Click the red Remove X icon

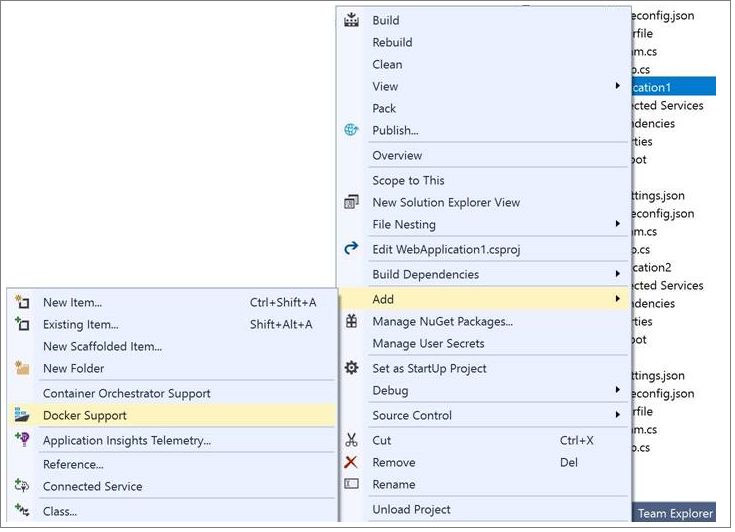(351, 462)
